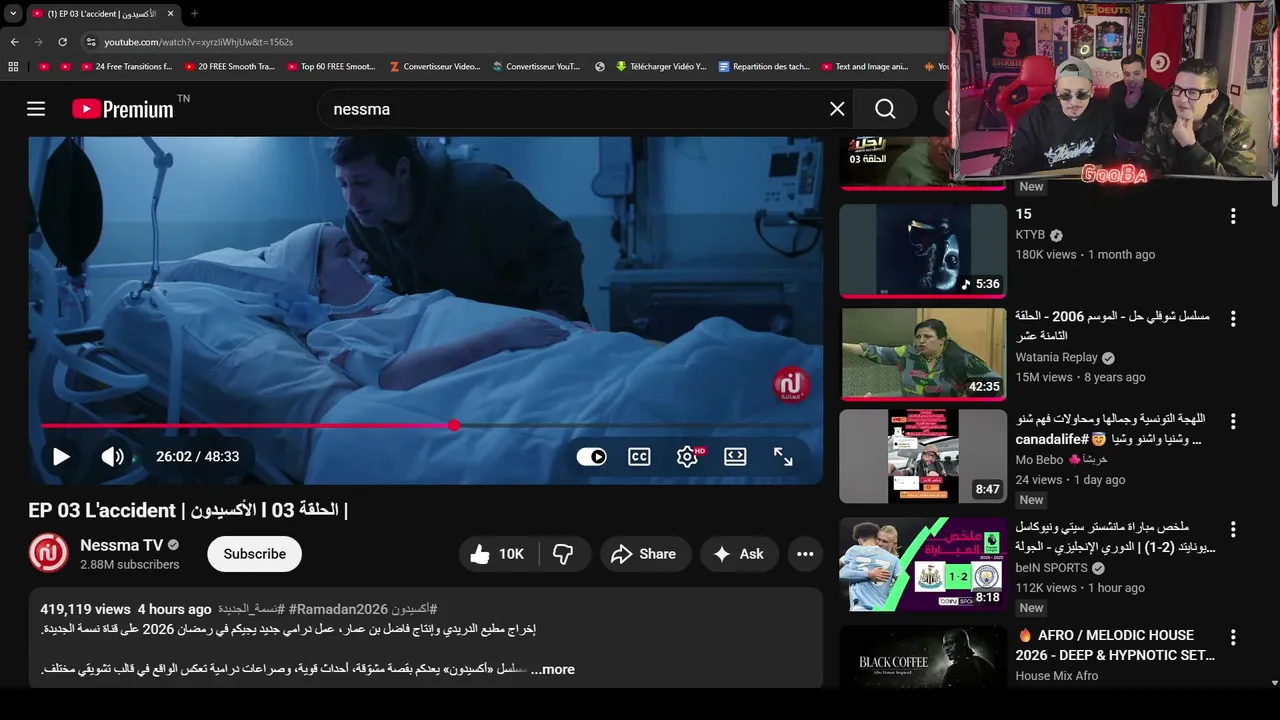Image resolution: width=1280 pixels, height=720 pixels.
Task: Switch to theater mode
Action: [x=735, y=456]
